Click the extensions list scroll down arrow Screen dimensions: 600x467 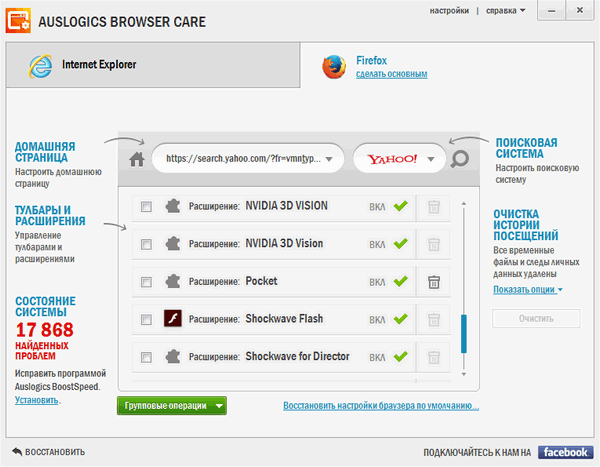pos(464,374)
